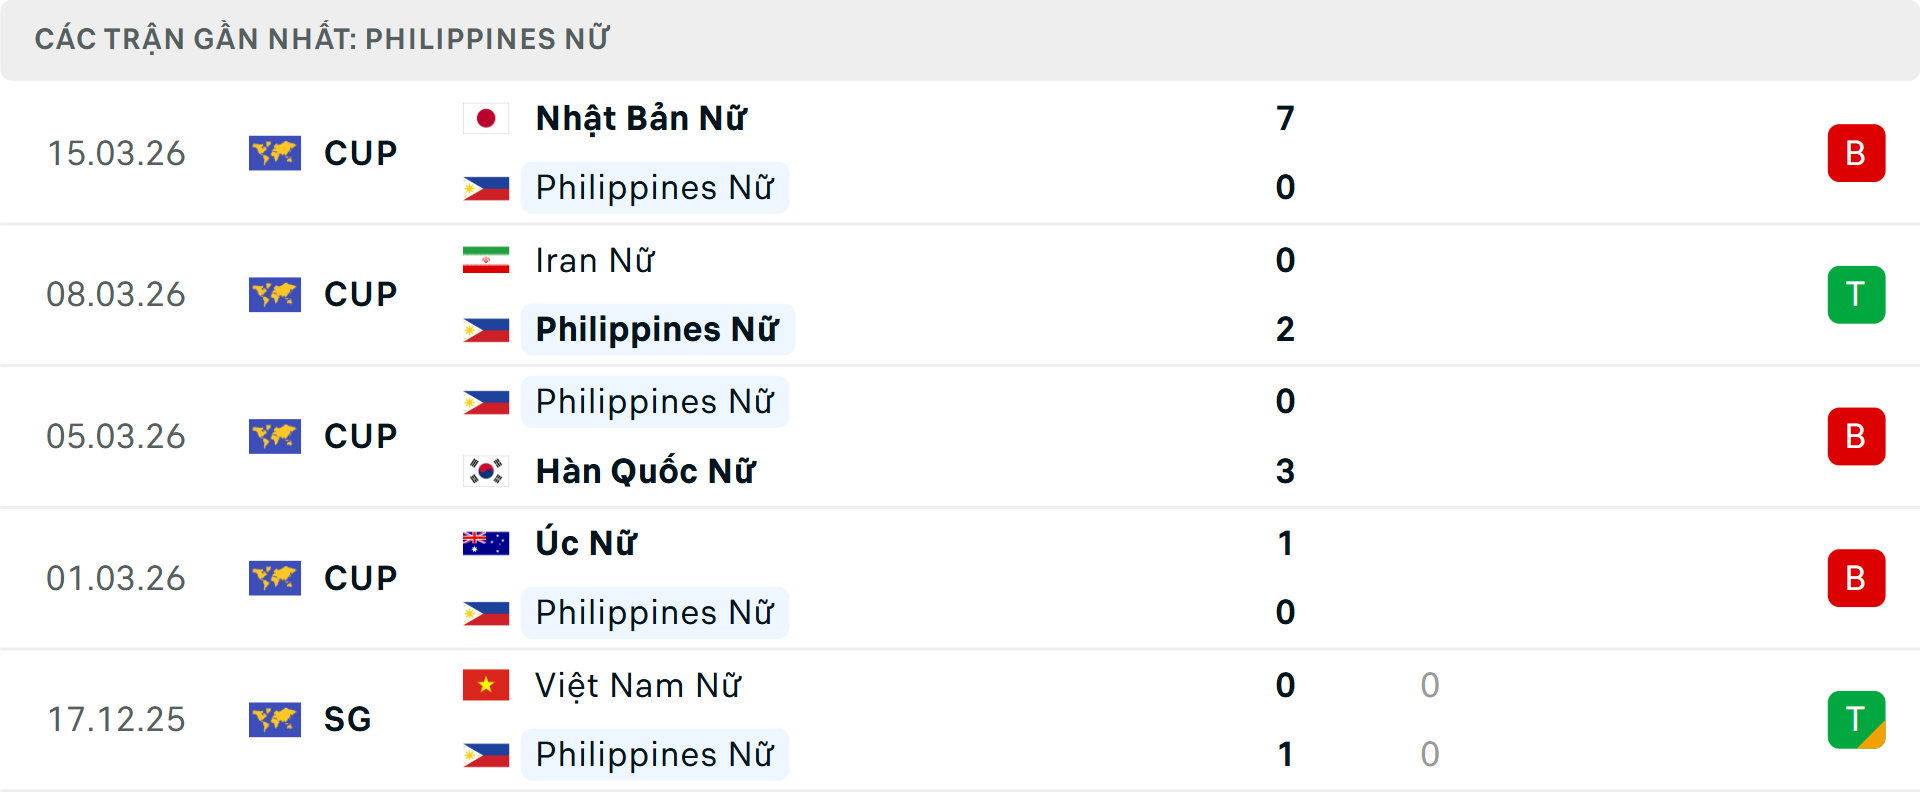
Task: Click the Việt Nam Nữ team name
Action: coord(637,686)
